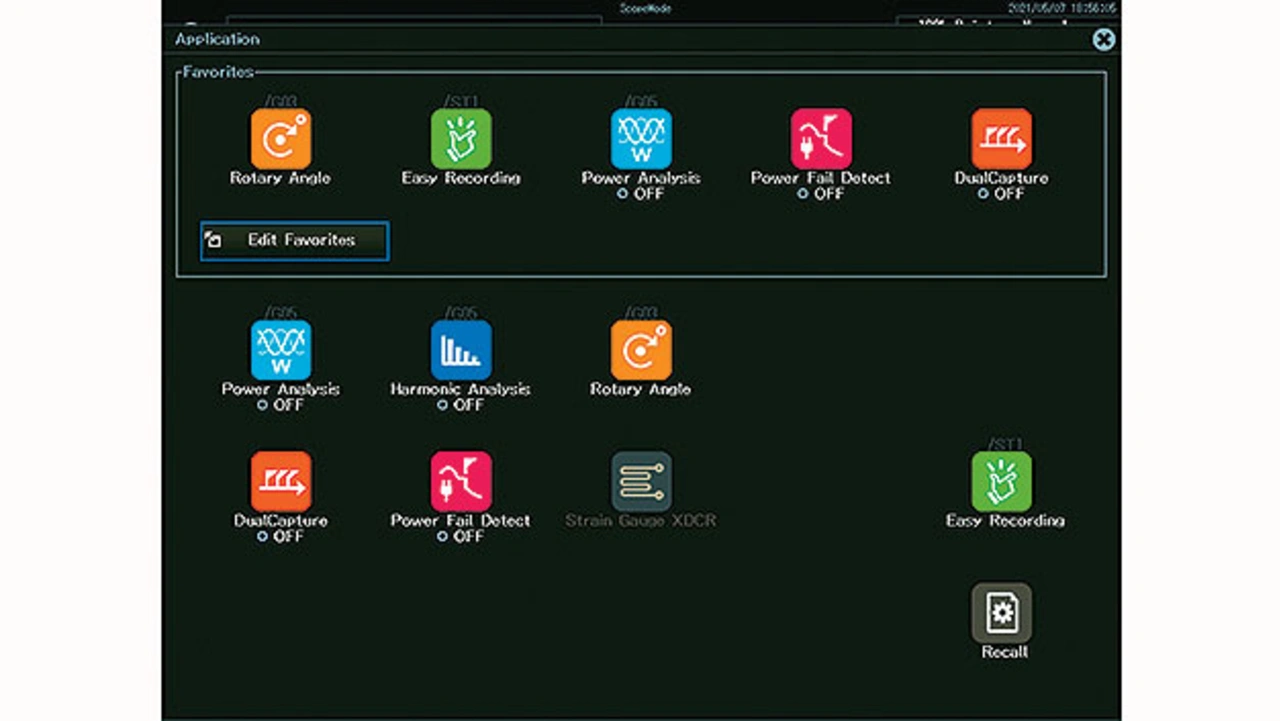The width and height of the screenshot is (1280, 721).
Task: Close the Application dialog
Action: click(1103, 39)
